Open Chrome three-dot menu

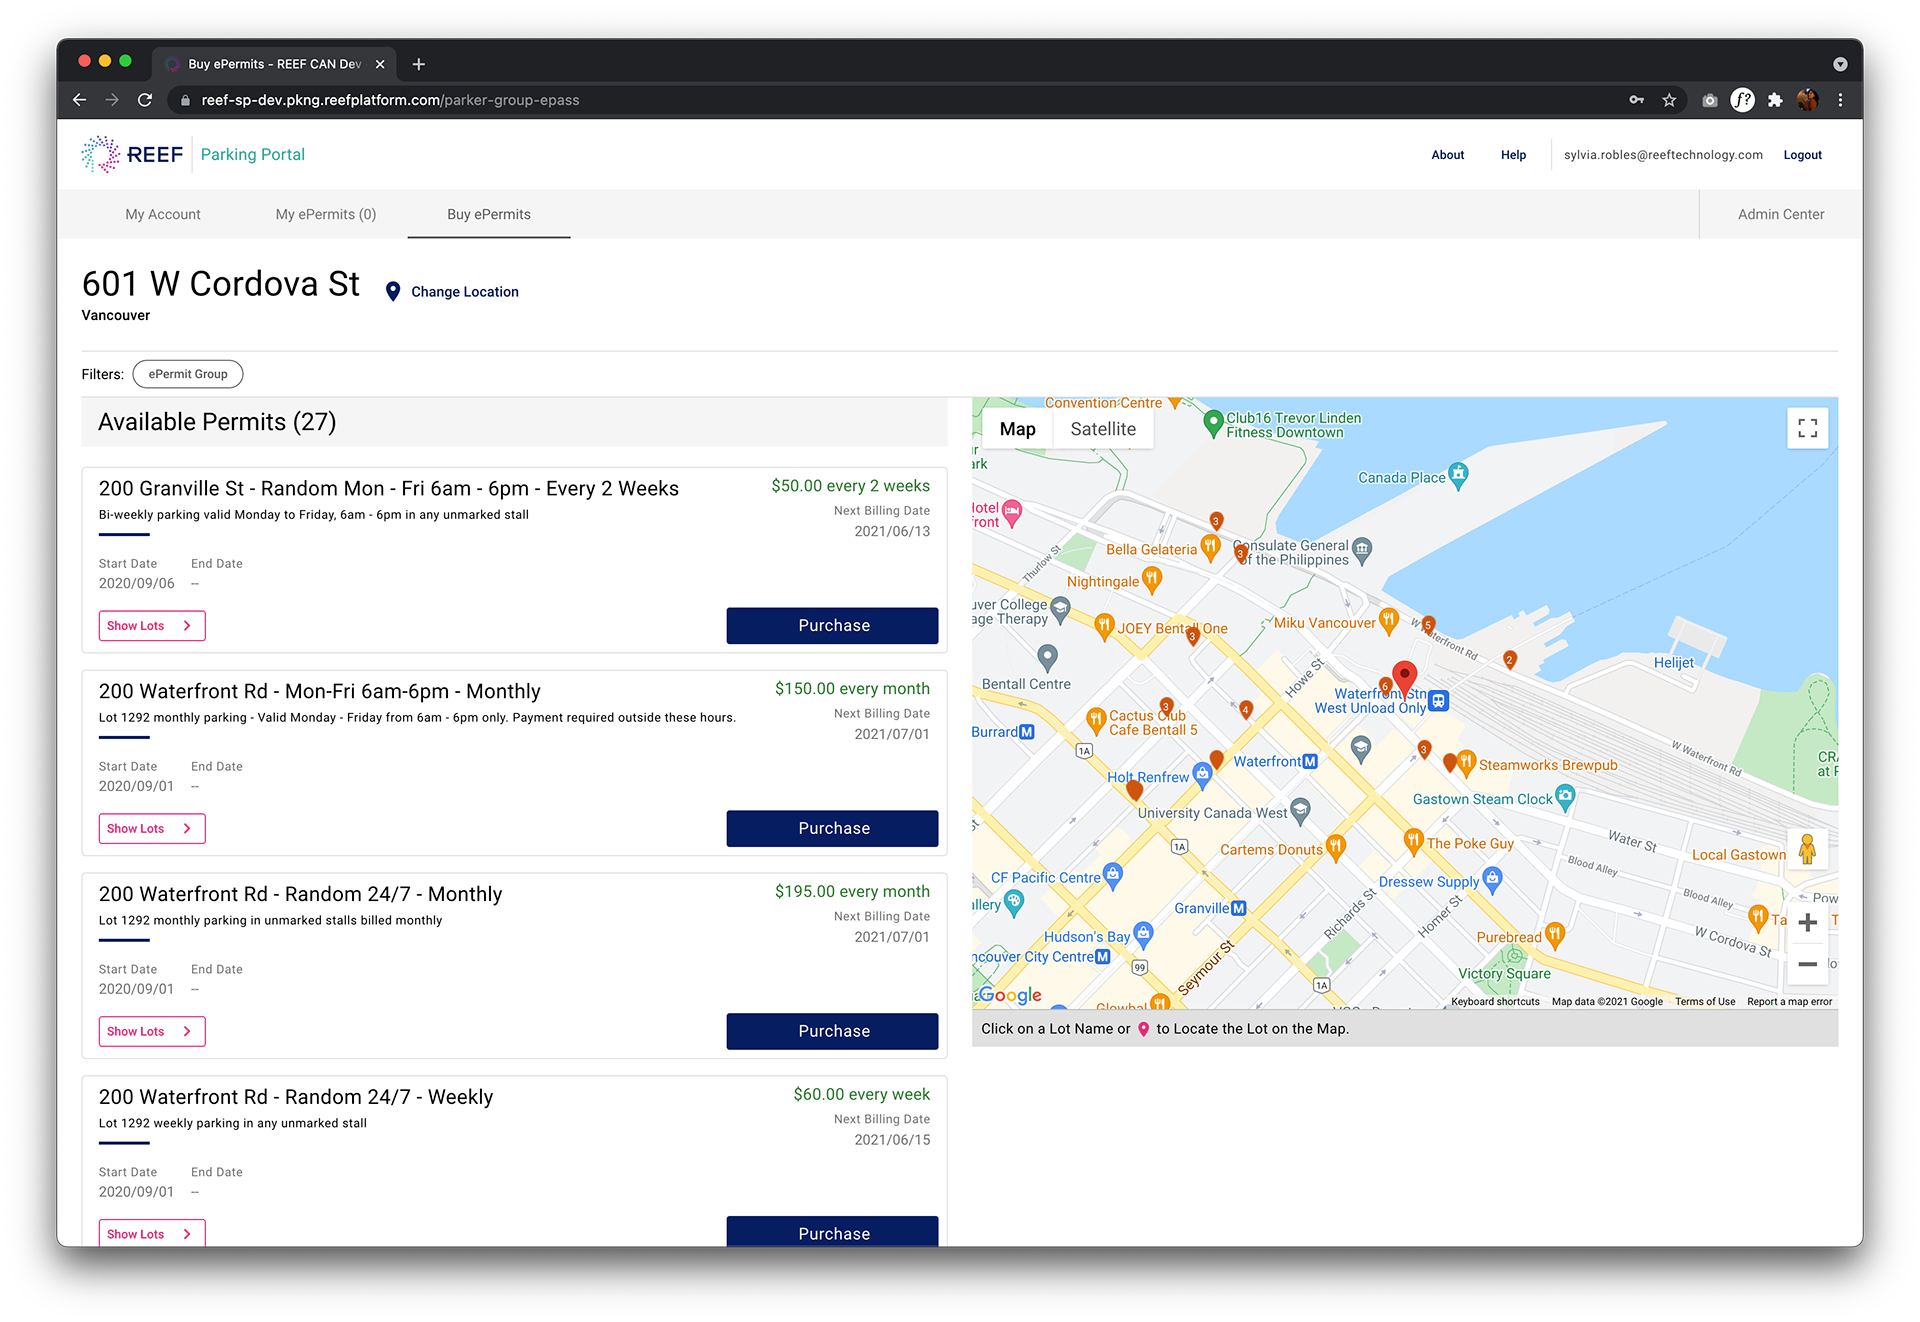coord(1840,100)
